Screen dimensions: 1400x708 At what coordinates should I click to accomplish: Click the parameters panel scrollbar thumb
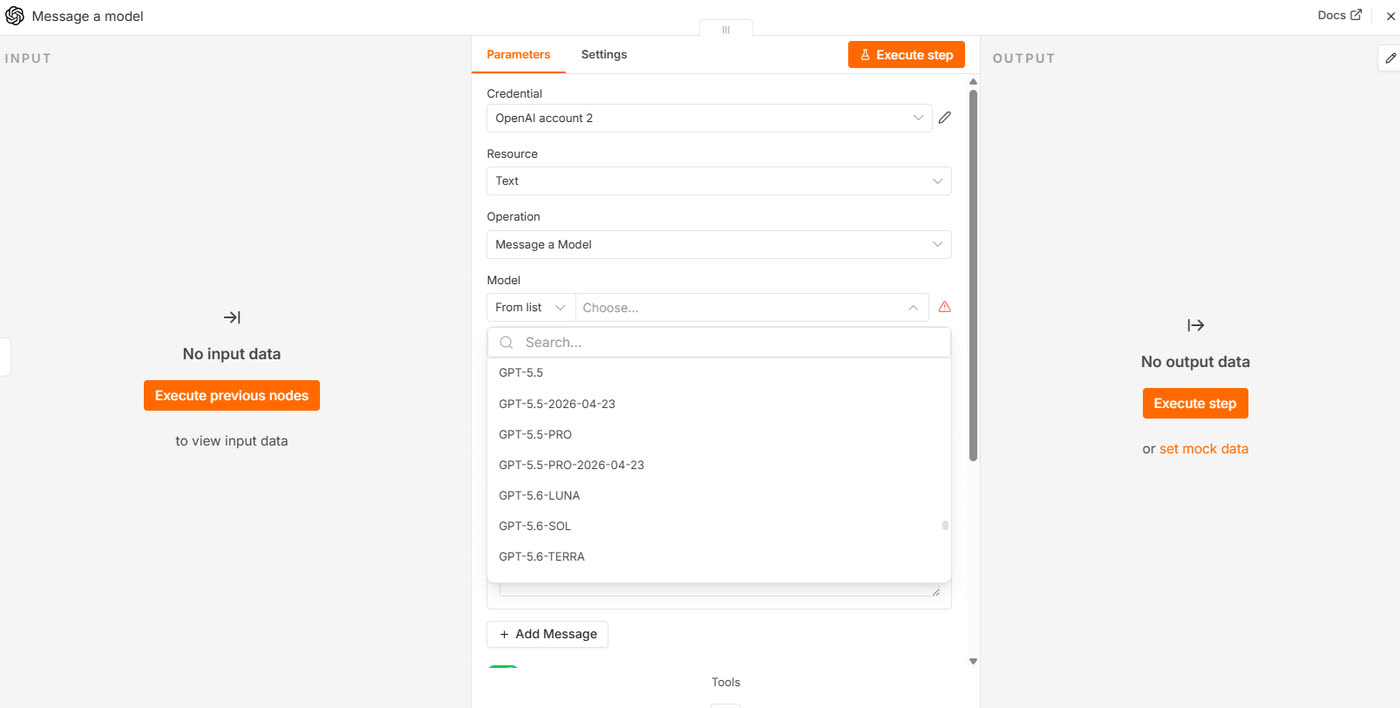coord(973,276)
